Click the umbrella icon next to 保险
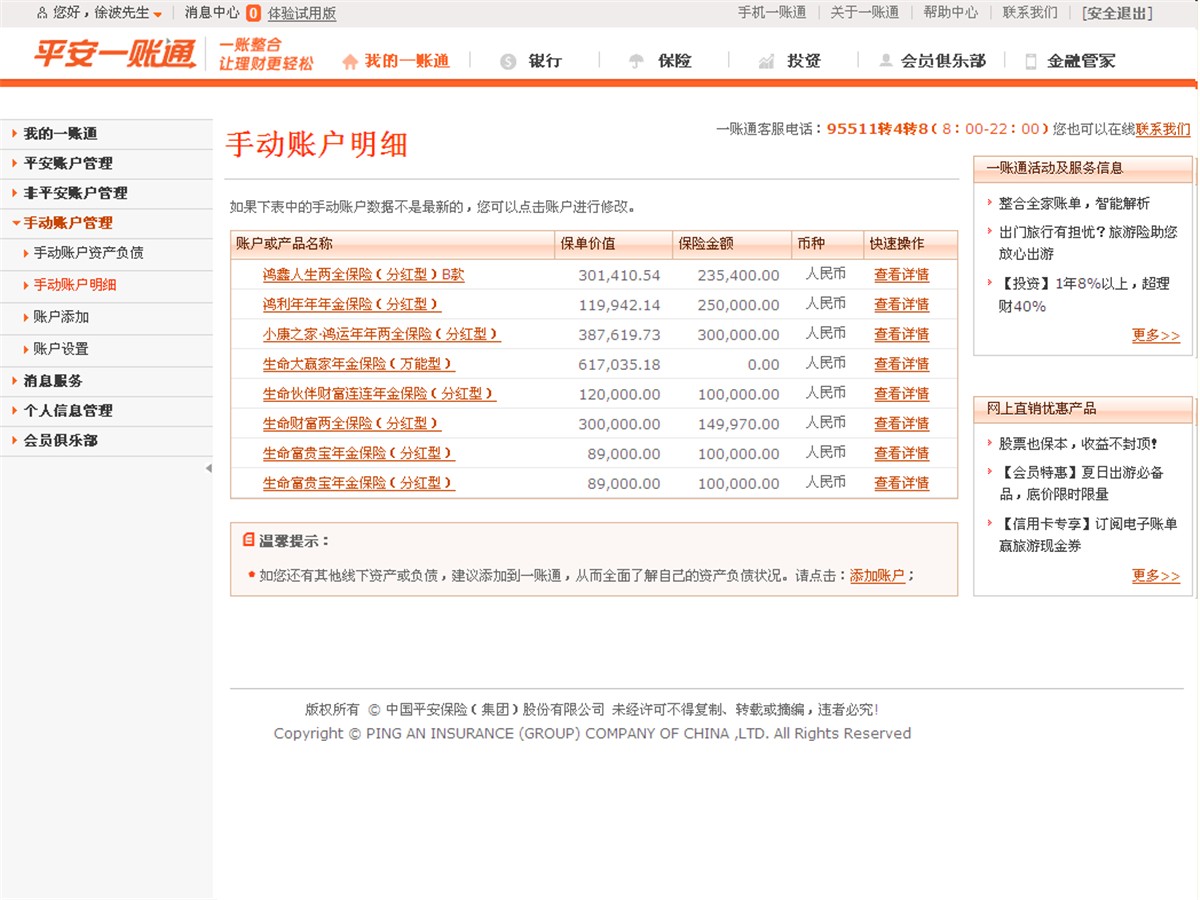1200x900 pixels. [636, 62]
